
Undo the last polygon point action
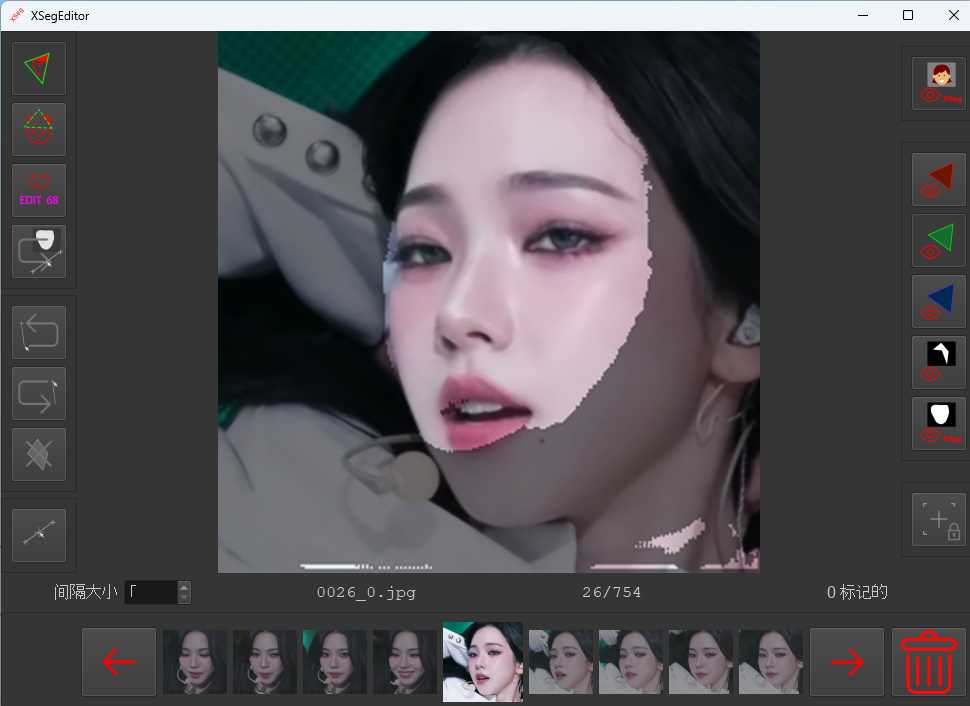[x=38, y=332]
